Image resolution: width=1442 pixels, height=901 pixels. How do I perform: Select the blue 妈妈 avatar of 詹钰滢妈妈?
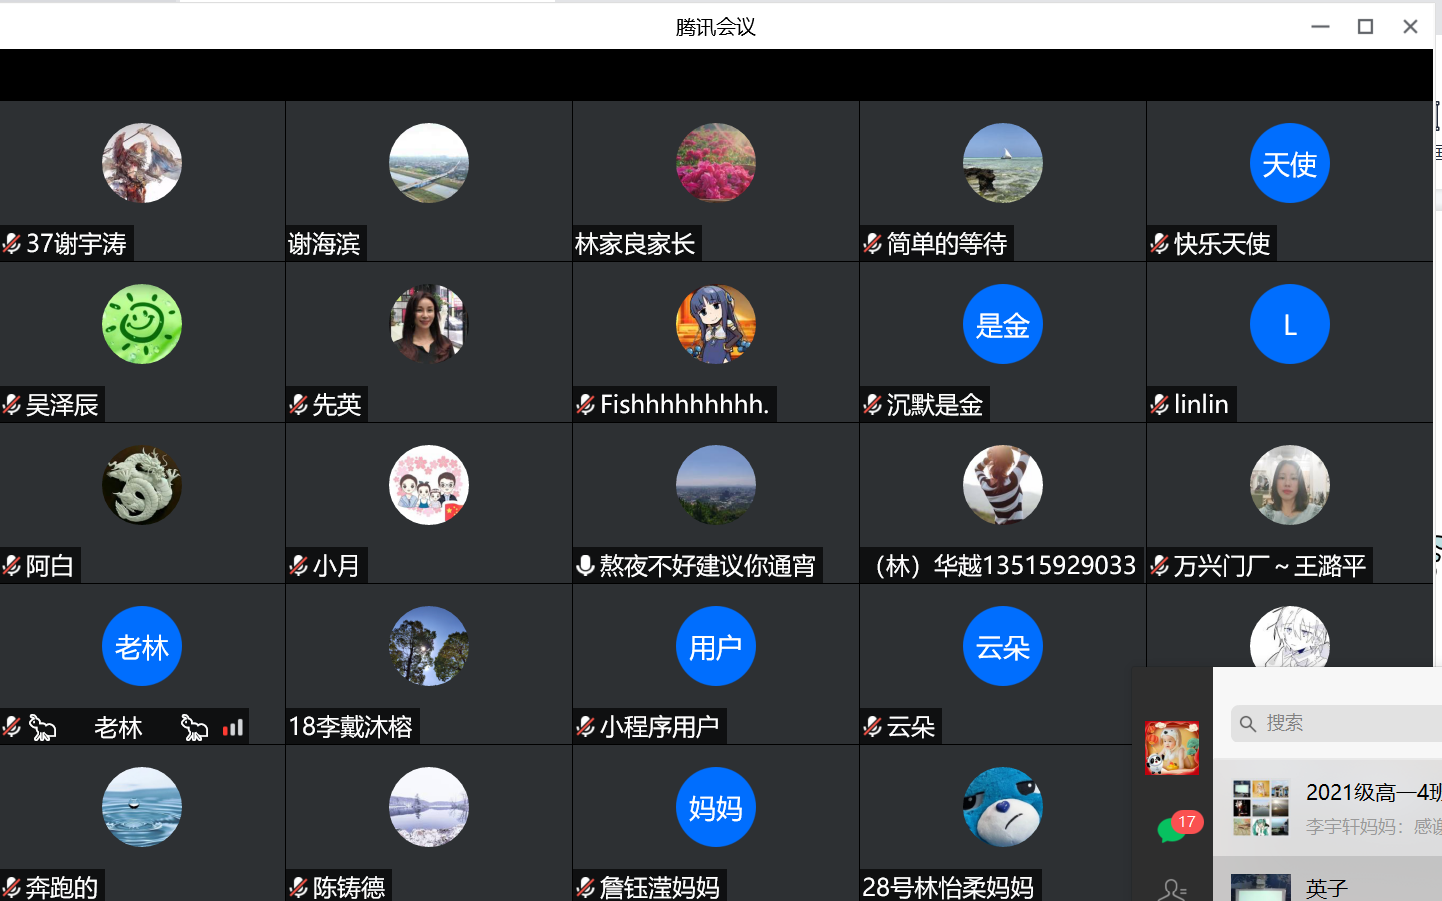[x=715, y=807]
